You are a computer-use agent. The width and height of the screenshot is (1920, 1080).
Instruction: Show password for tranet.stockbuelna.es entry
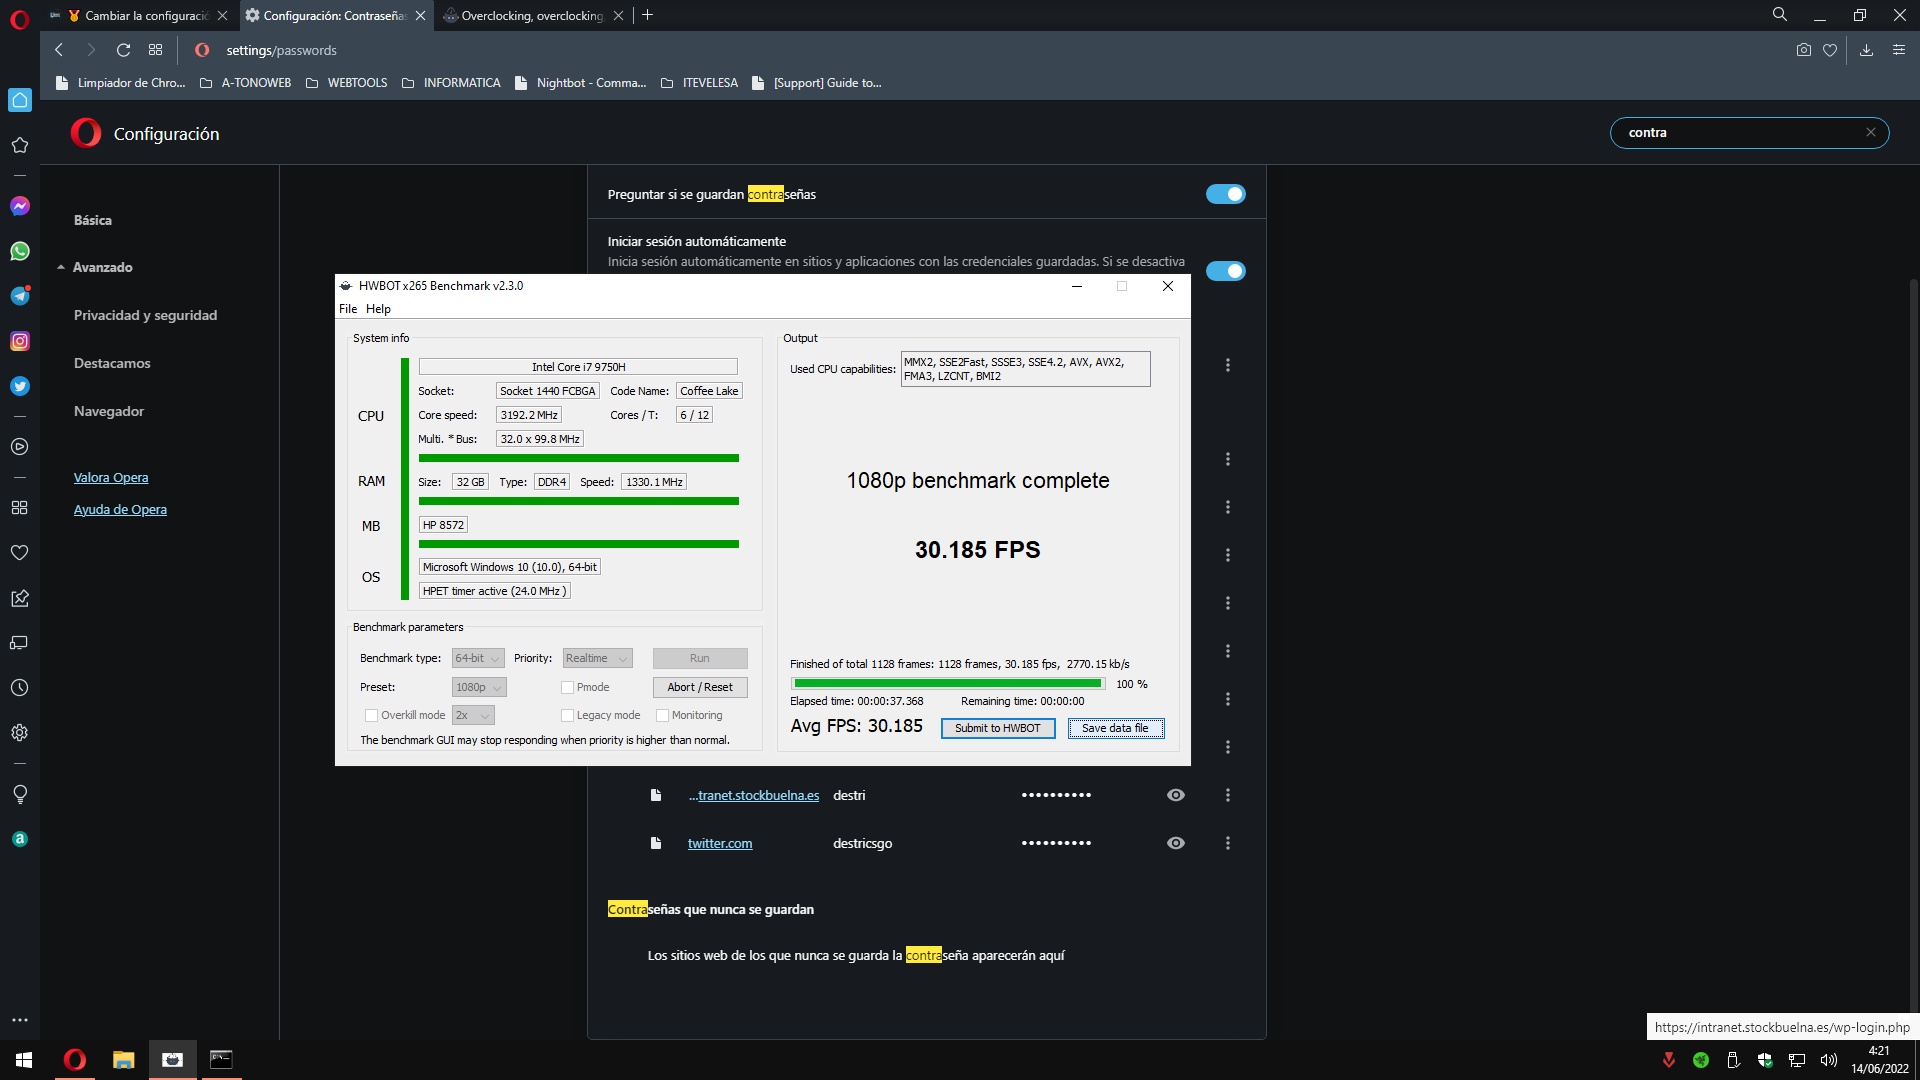pyautogui.click(x=1176, y=795)
